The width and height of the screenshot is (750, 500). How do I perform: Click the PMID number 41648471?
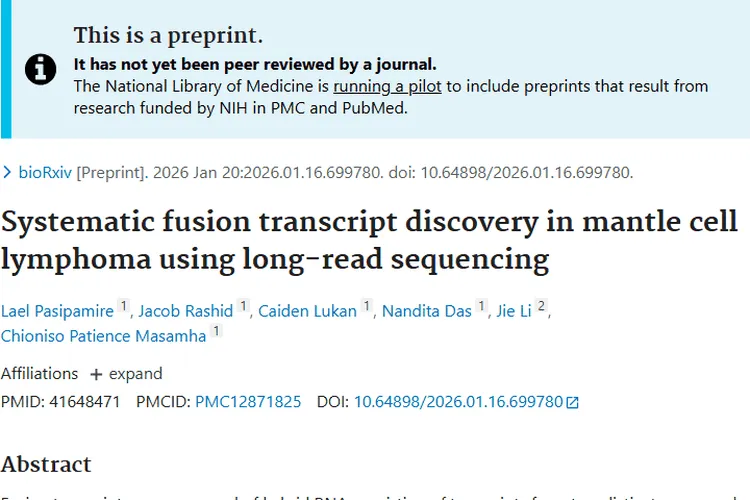84,402
